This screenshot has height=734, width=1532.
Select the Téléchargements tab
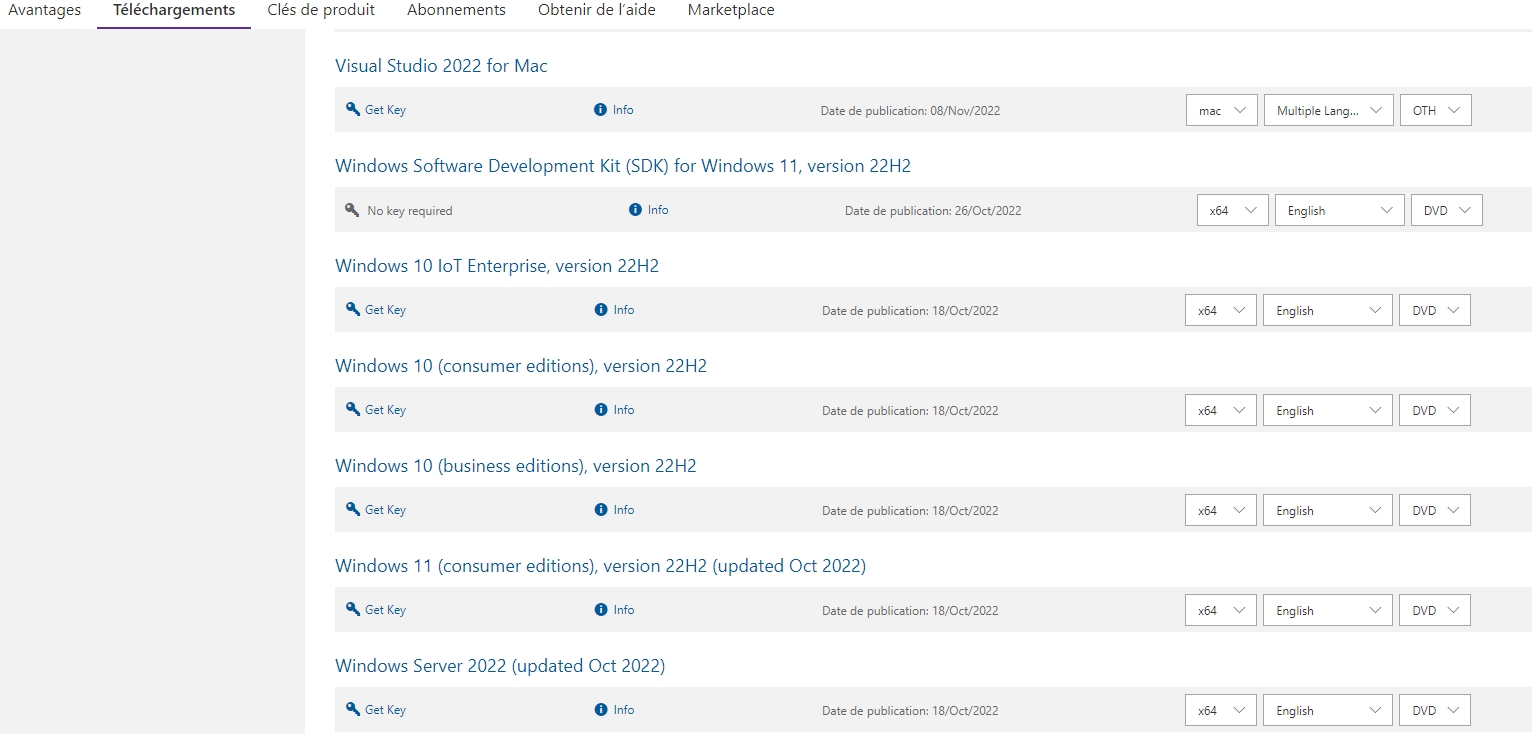point(174,10)
